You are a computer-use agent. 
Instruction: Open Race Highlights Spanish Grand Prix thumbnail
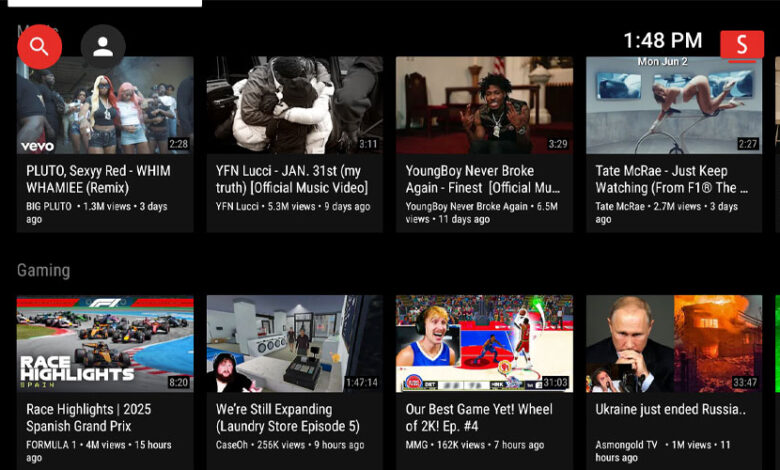coord(105,343)
